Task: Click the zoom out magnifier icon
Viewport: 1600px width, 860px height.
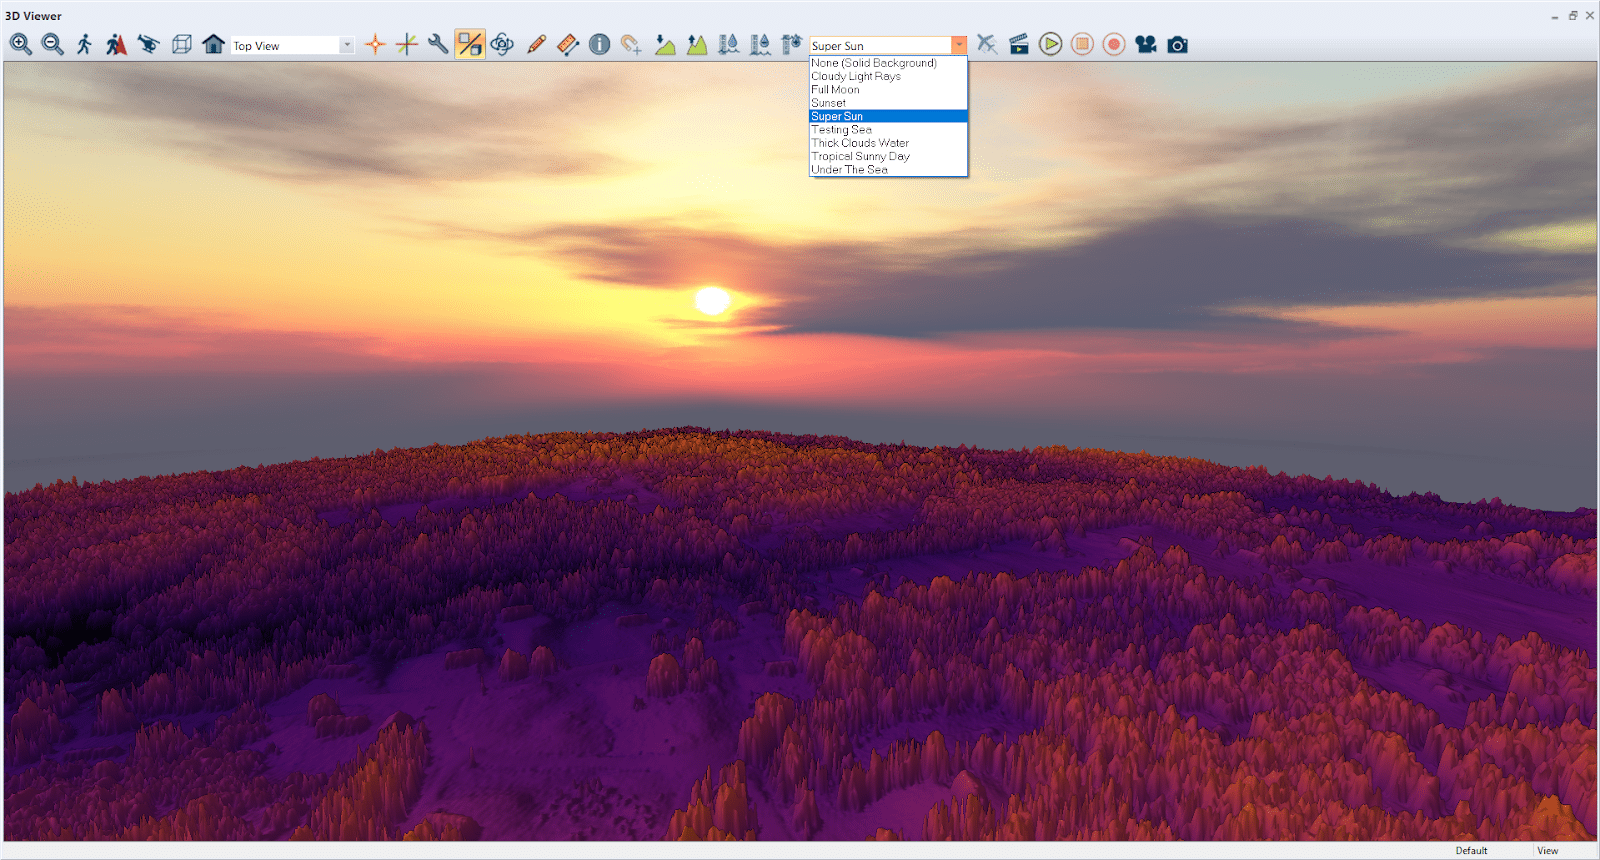Action: coord(53,45)
